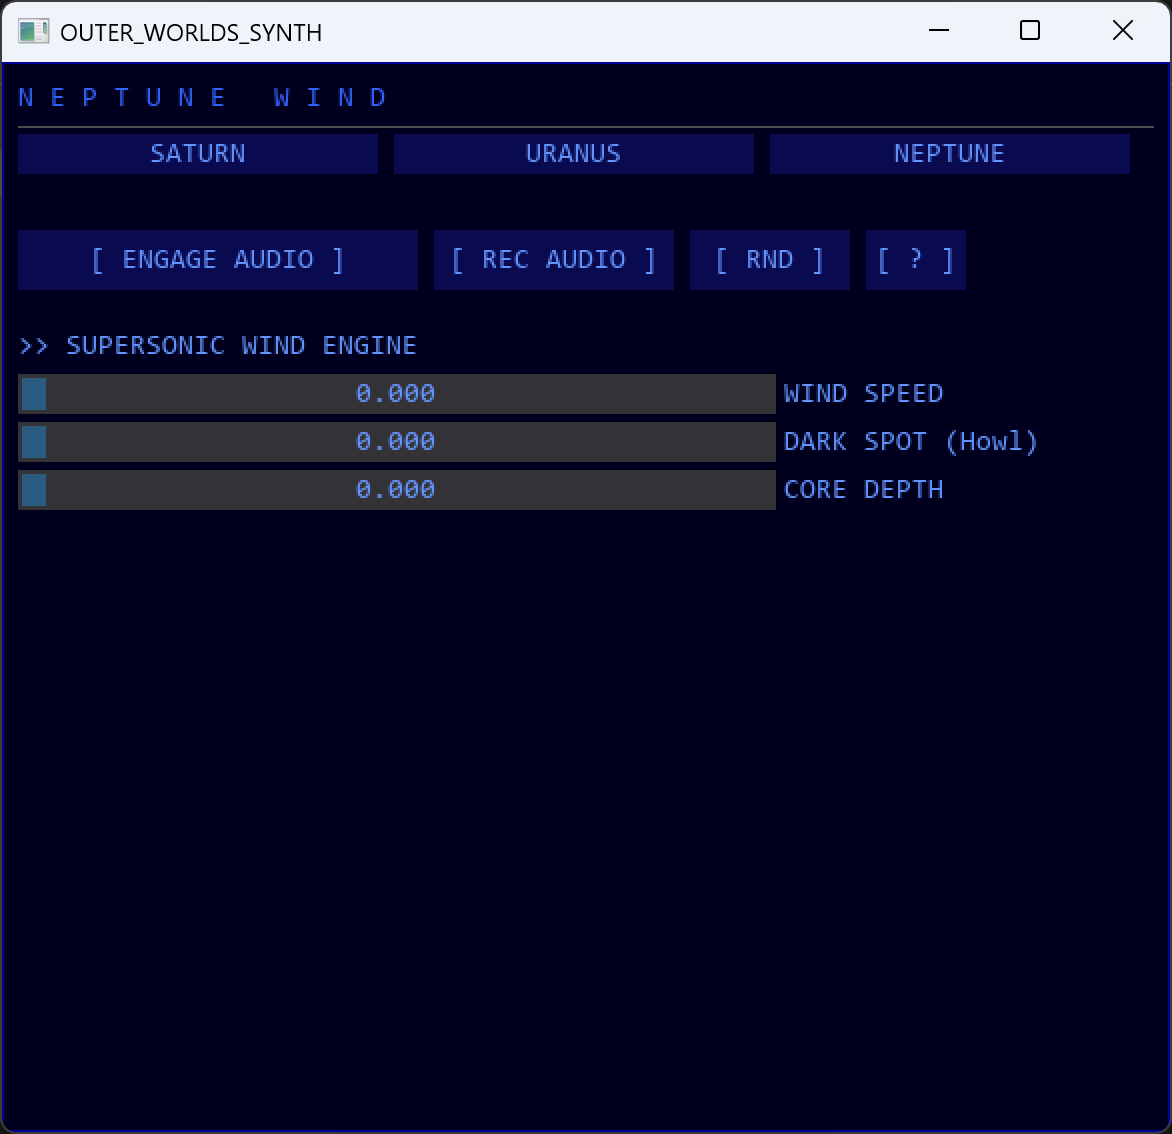
Task: Click the WIND SPEED label
Action: tap(863, 393)
